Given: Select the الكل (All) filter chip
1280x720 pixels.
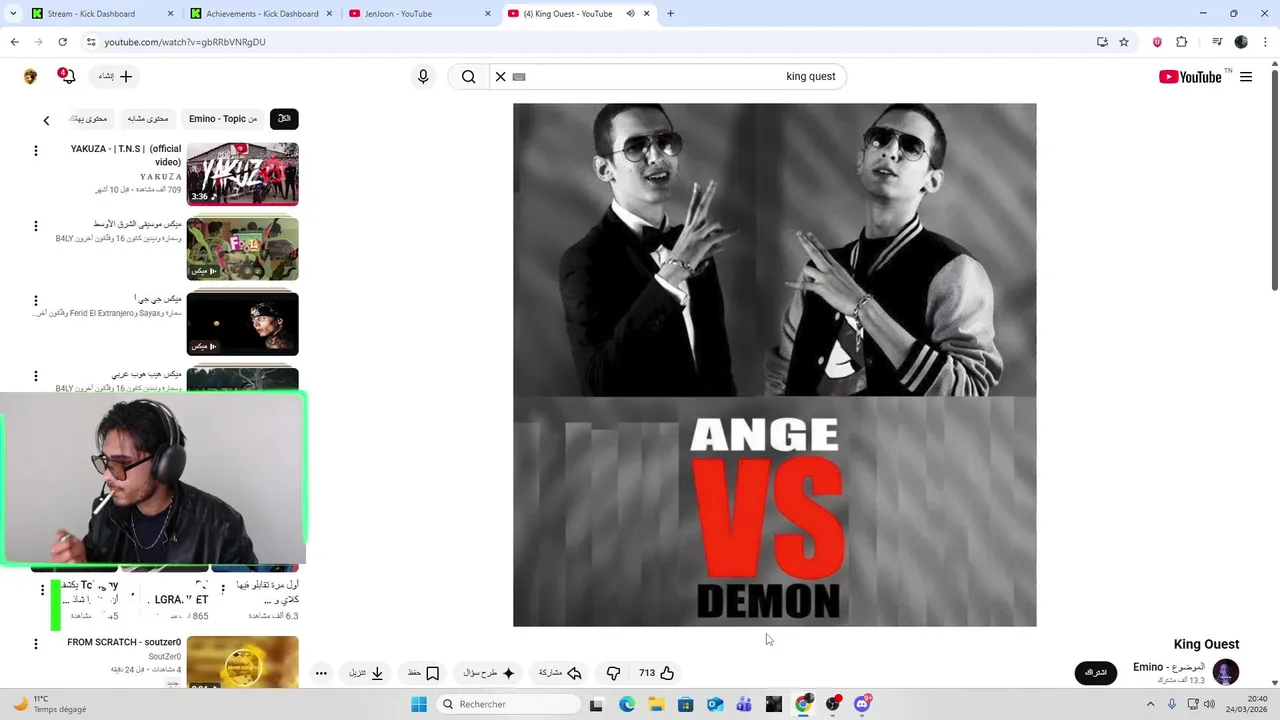Looking at the screenshot, I should (284, 119).
